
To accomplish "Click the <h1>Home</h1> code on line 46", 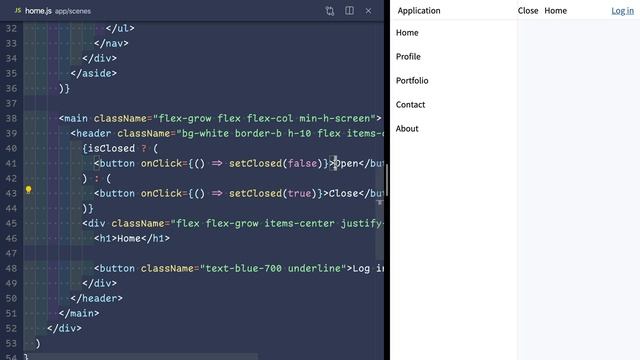I will coord(132,238).
